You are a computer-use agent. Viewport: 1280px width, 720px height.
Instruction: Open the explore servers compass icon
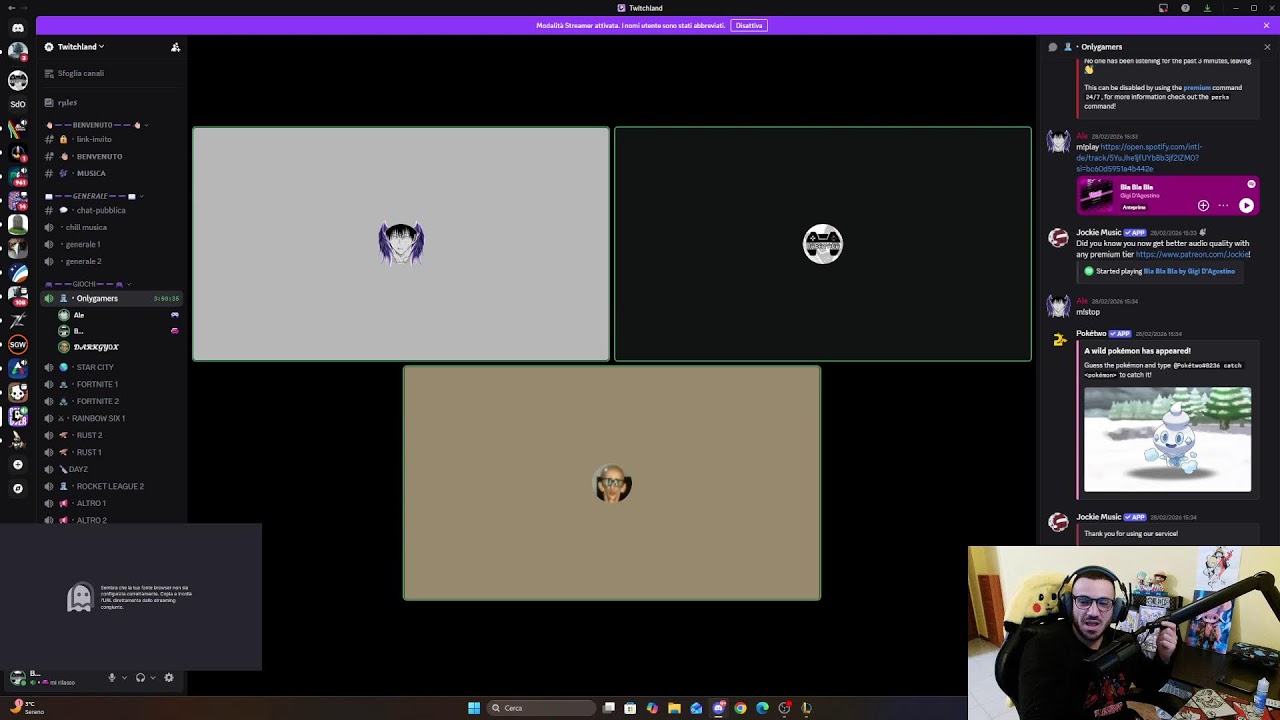(17, 489)
